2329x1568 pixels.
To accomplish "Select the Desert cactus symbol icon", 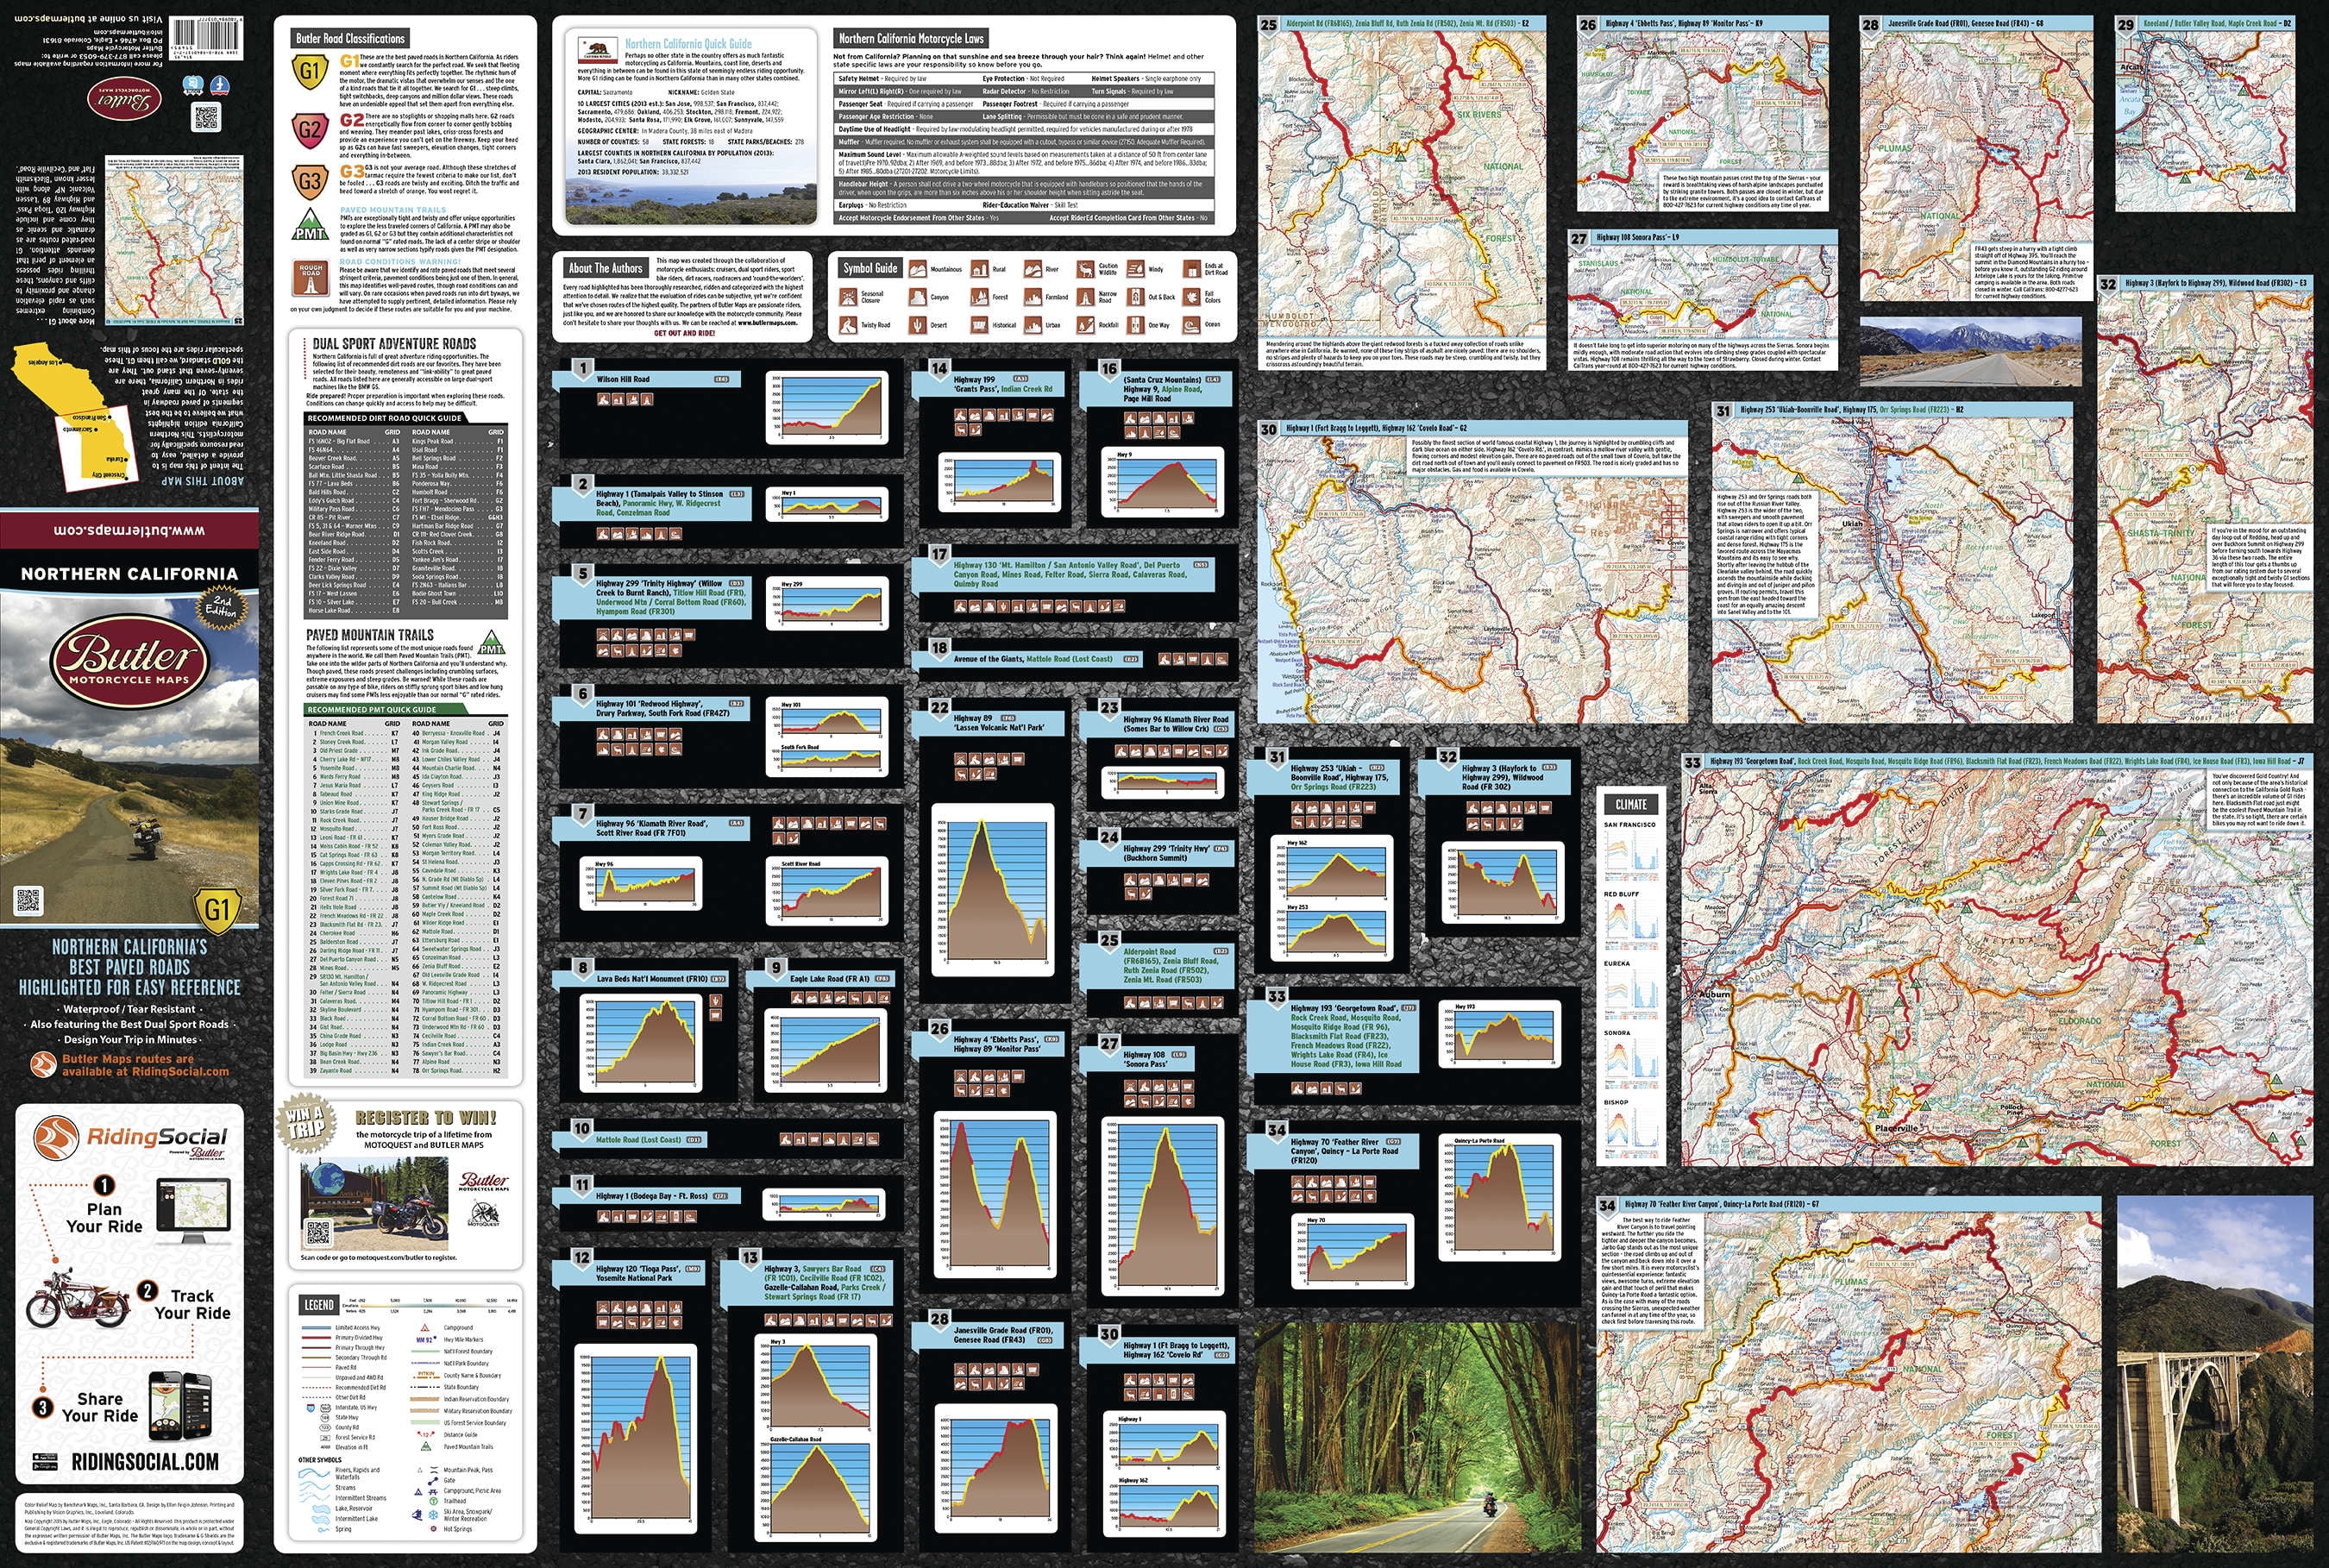I will click(x=918, y=325).
